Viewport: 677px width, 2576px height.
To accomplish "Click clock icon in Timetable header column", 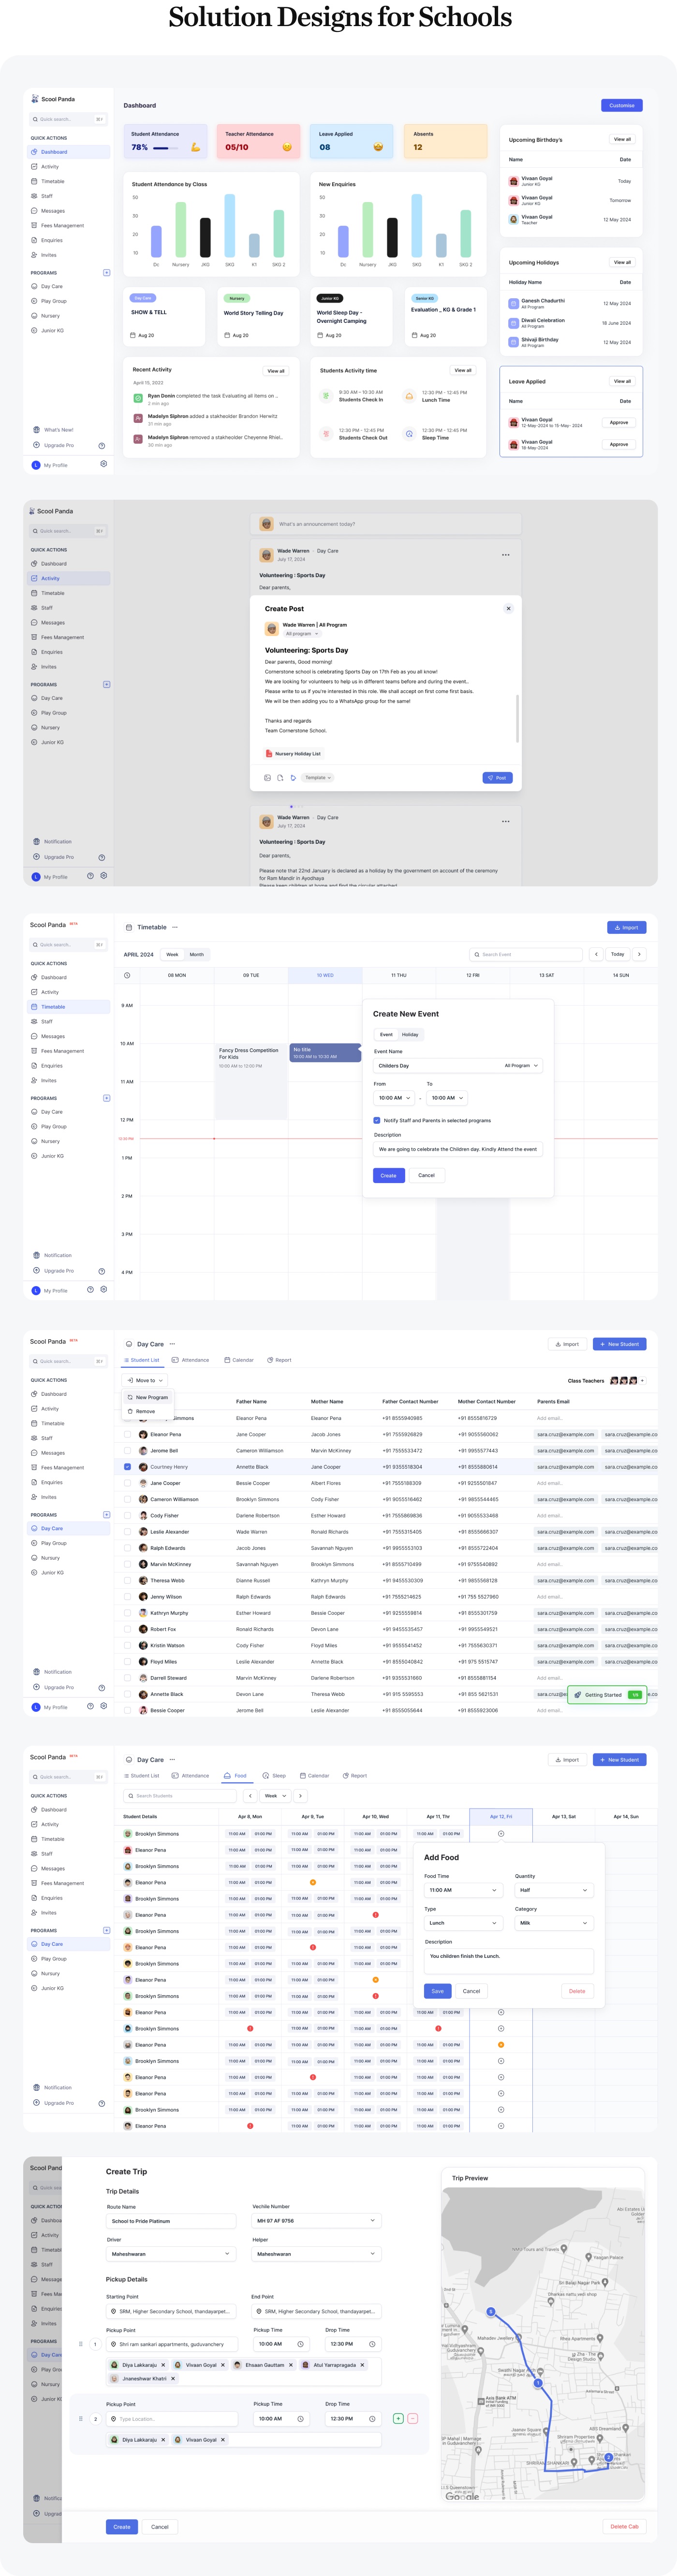I will [x=127, y=975].
